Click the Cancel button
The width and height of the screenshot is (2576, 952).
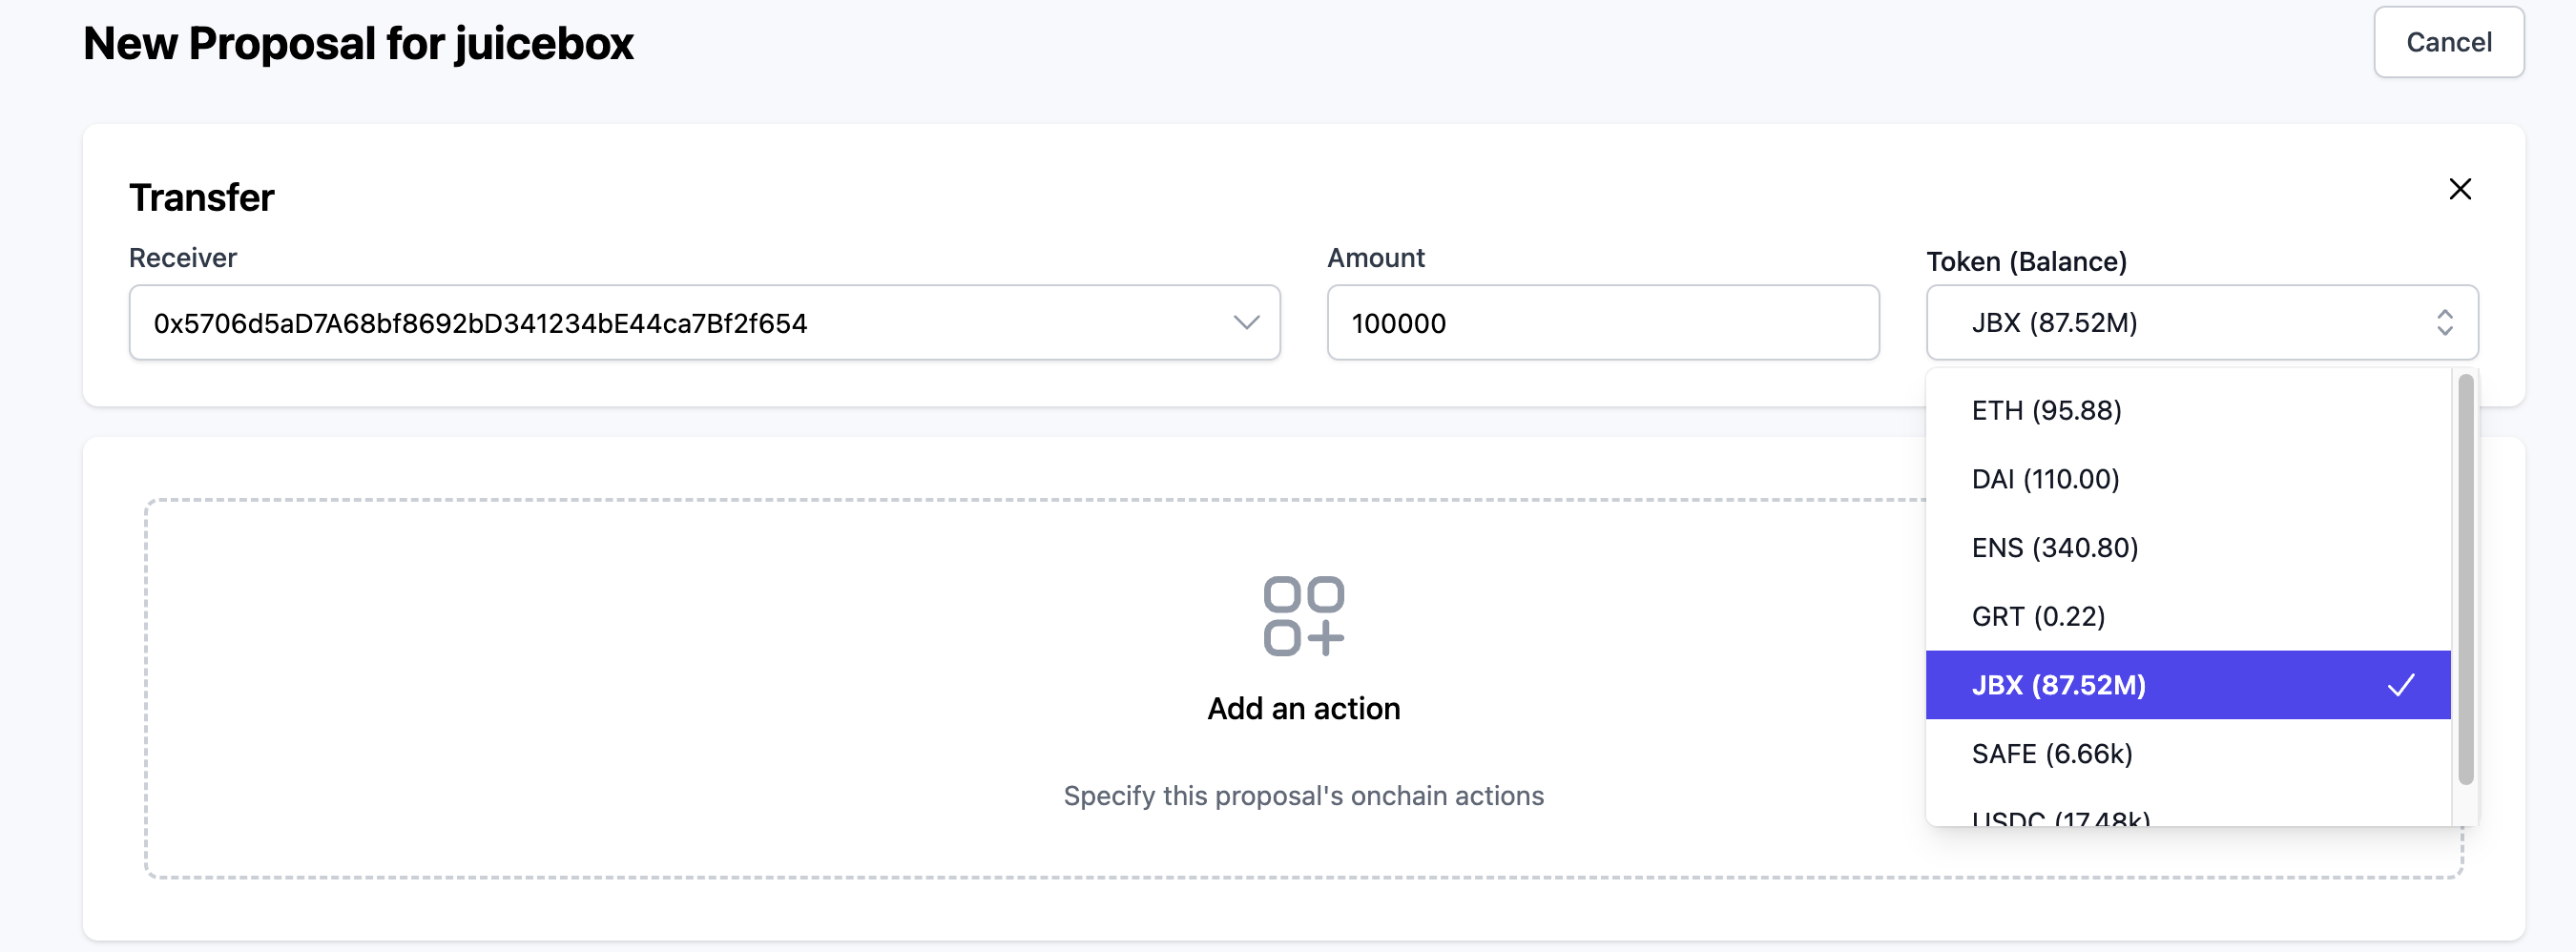pyautogui.click(x=2448, y=42)
